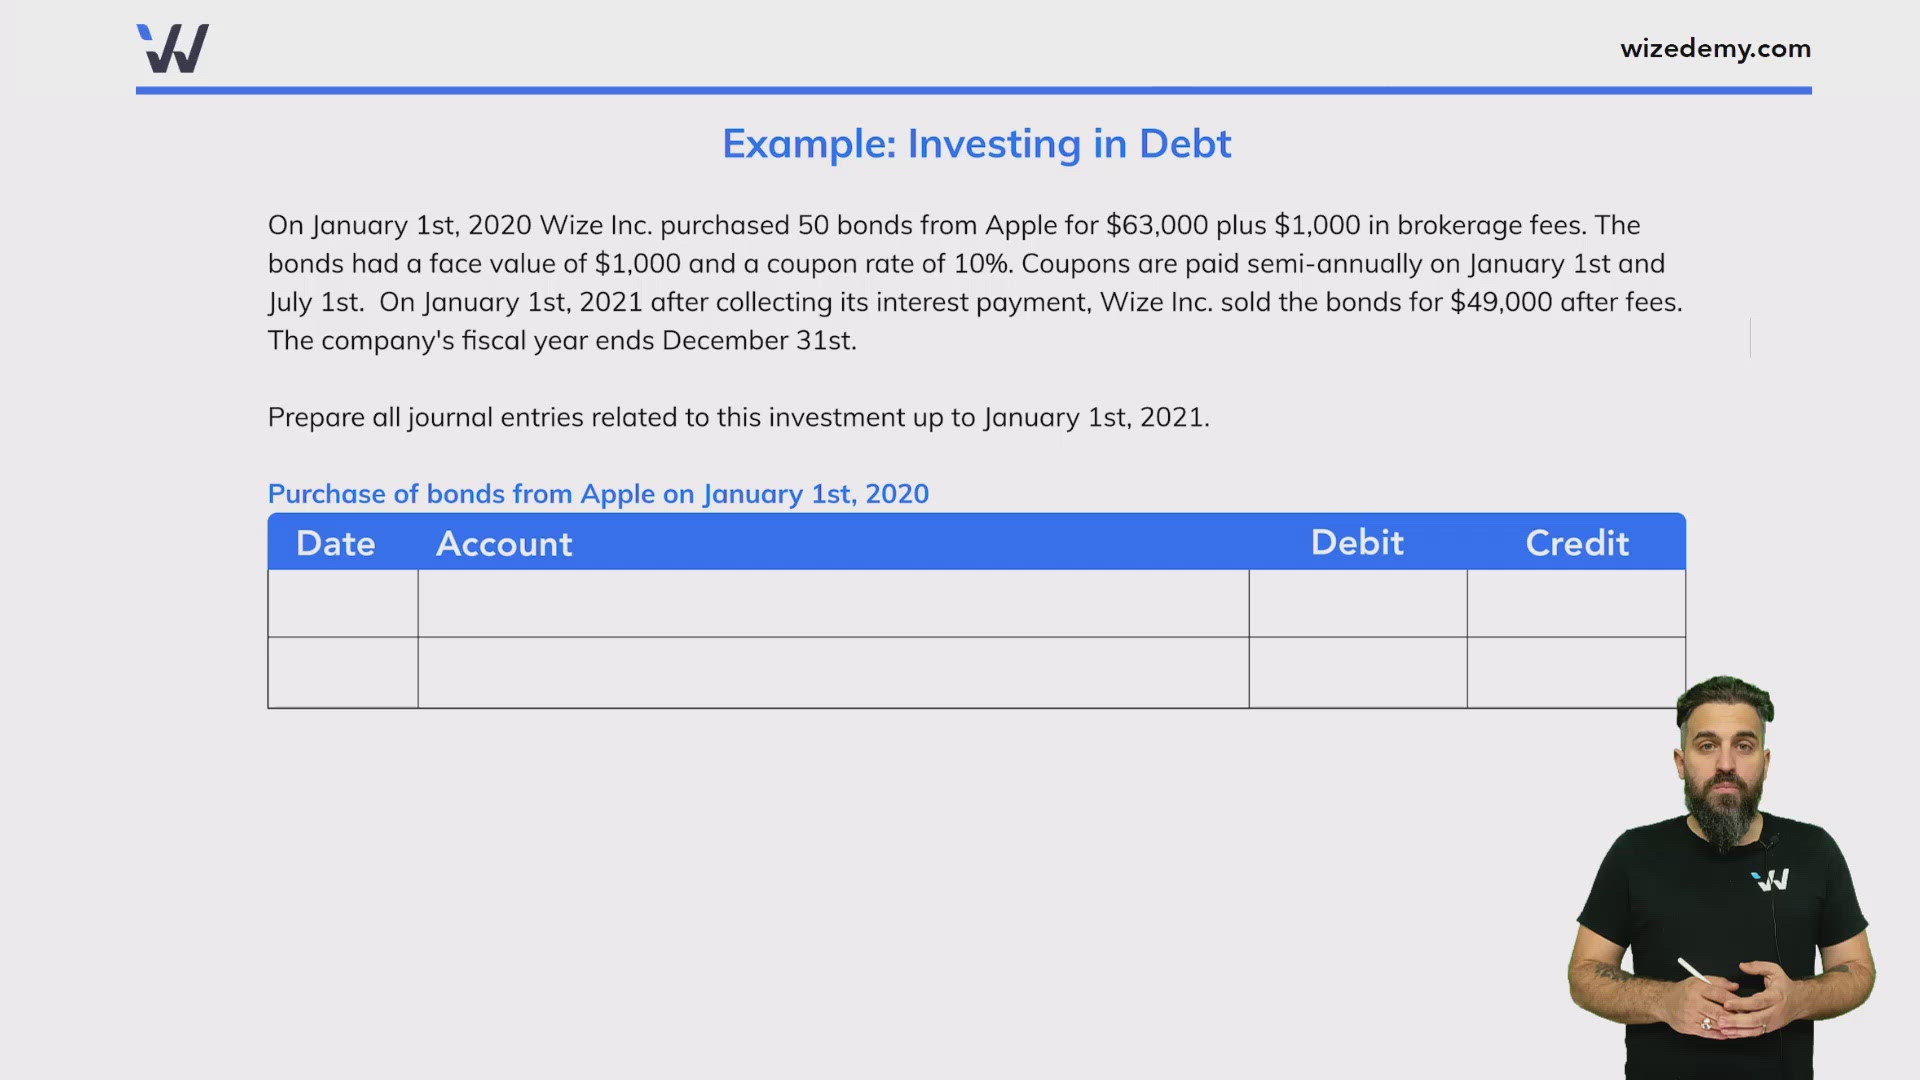This screenshot has height=1080, width=1920.
Task: Click the first row Credit cell
Action: (x=1576, y=603)
